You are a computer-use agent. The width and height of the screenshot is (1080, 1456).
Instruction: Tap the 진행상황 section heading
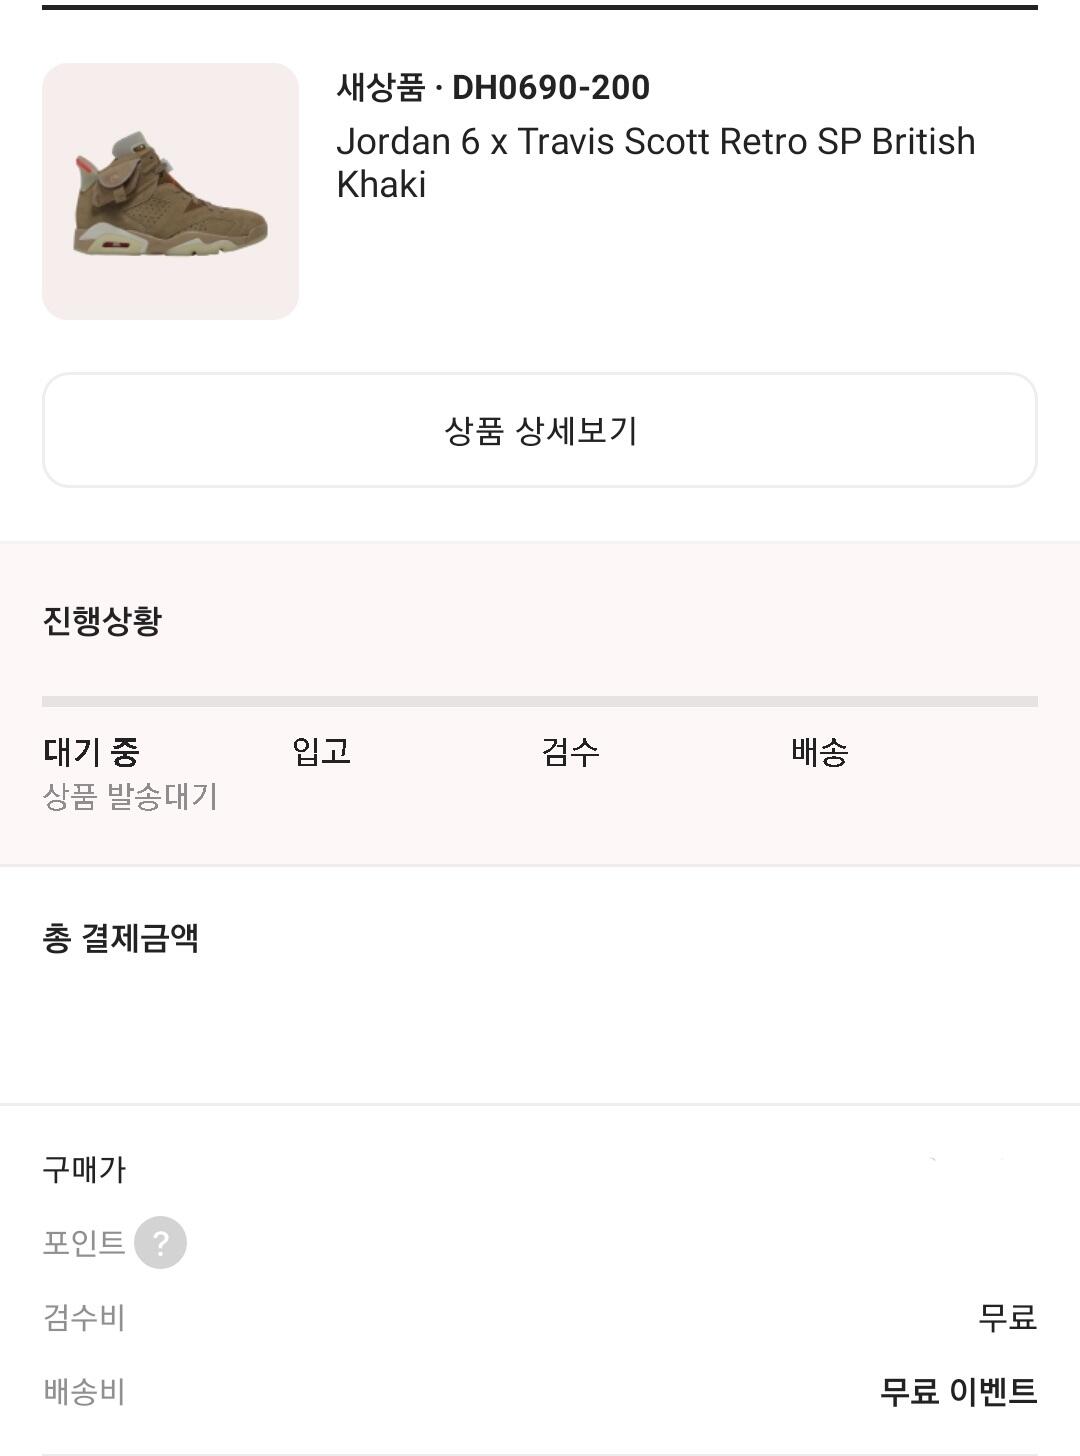[x=102, y=620]
